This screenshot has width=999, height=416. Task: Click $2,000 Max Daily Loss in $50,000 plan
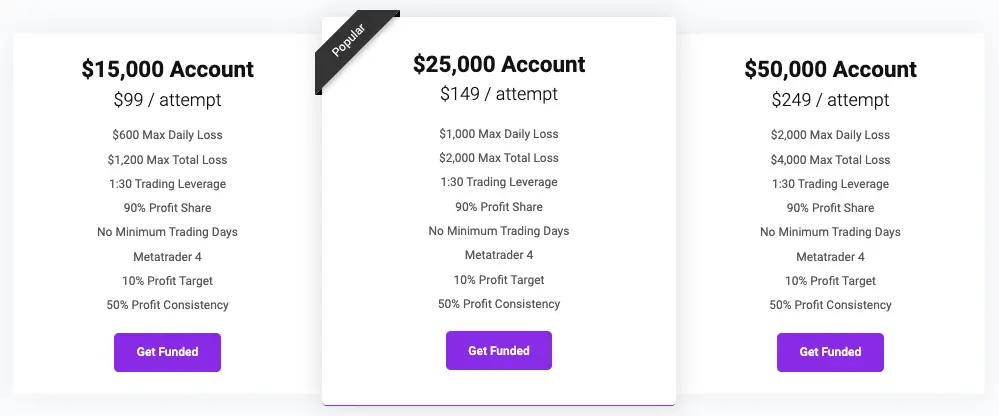[x=830, y=135]
